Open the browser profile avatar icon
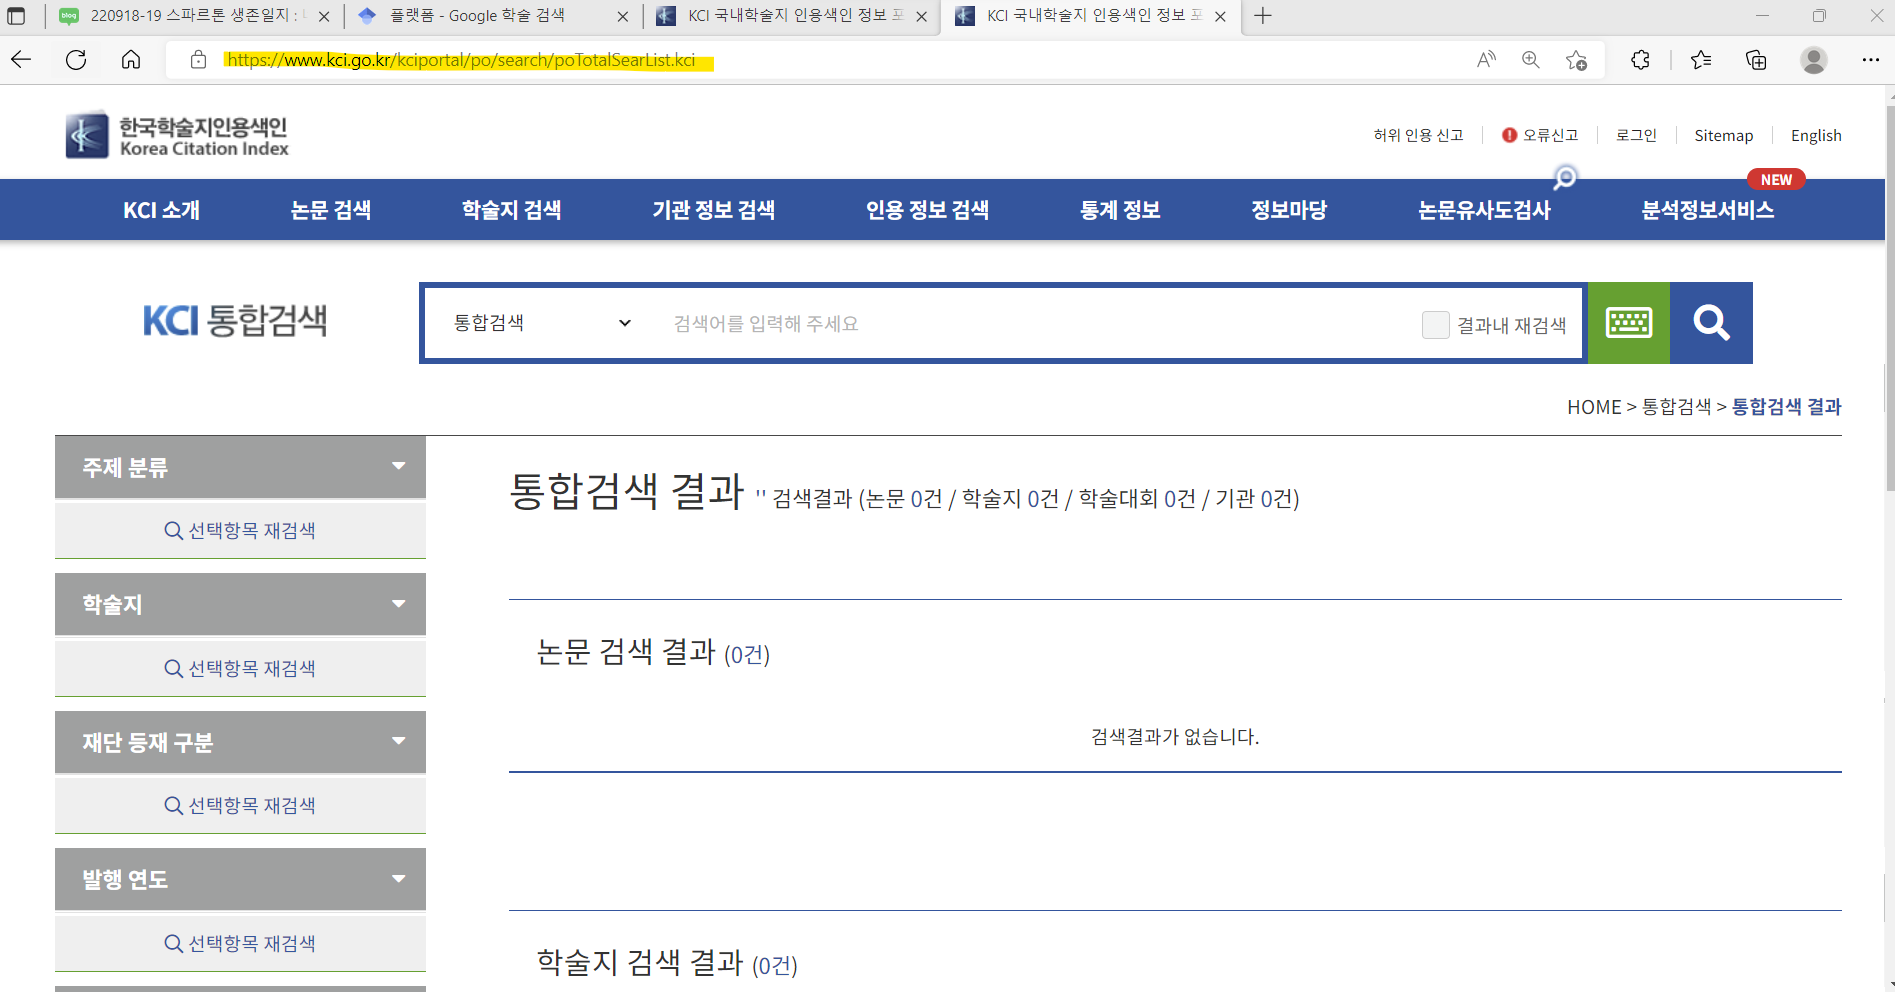The image size is (1895, 992). [x=1813, y=60]
